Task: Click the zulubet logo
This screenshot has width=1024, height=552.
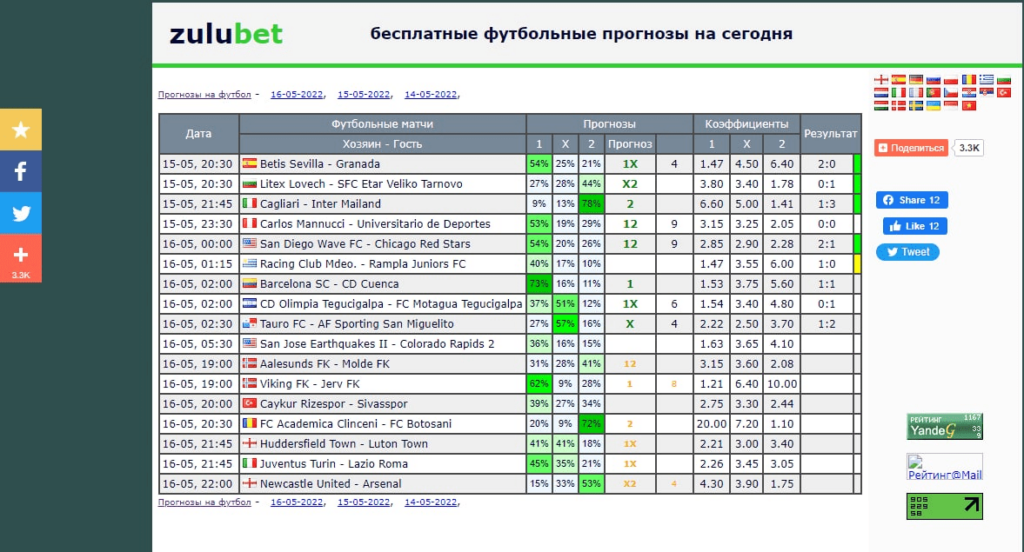Action: click(226, 34)
